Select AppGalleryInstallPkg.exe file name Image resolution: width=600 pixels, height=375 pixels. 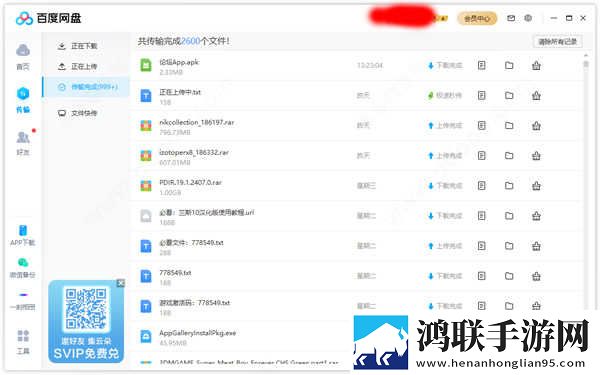197,333
